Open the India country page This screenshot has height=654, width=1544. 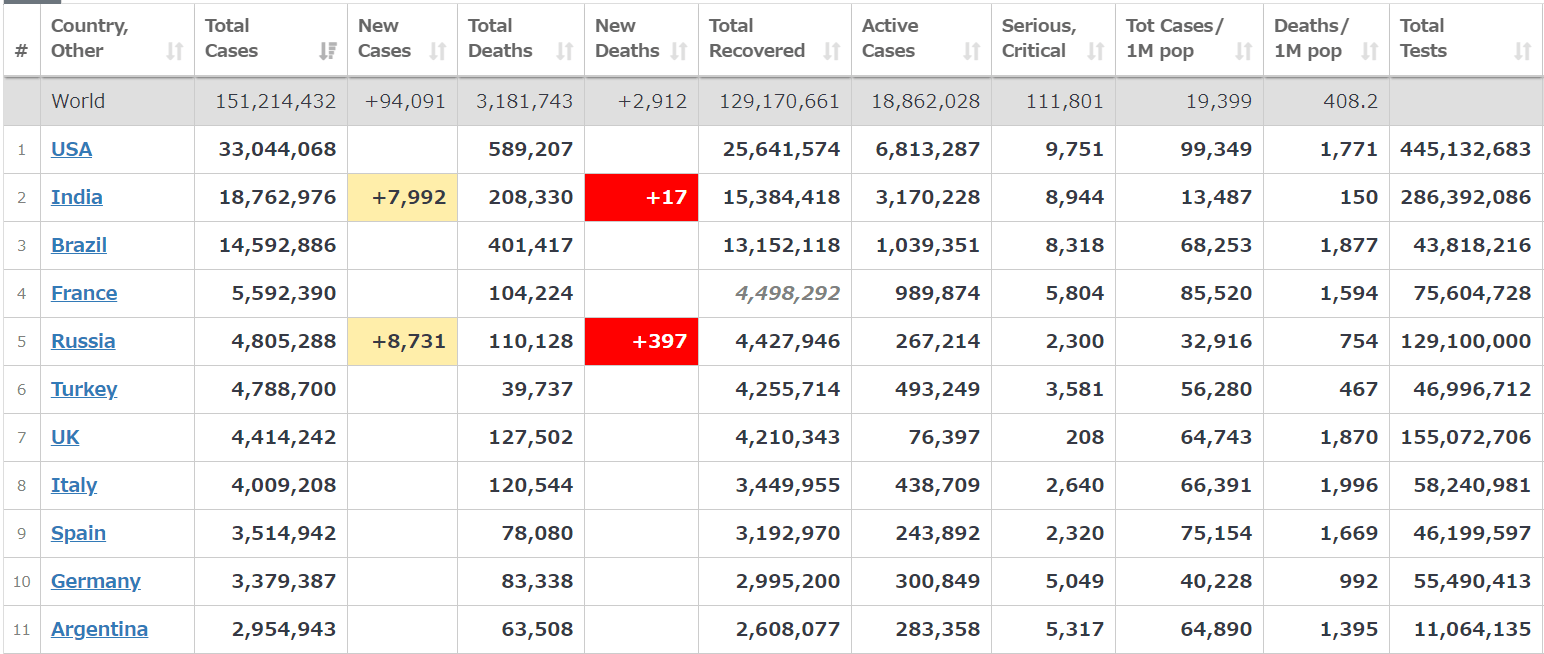tap(76, 197)
